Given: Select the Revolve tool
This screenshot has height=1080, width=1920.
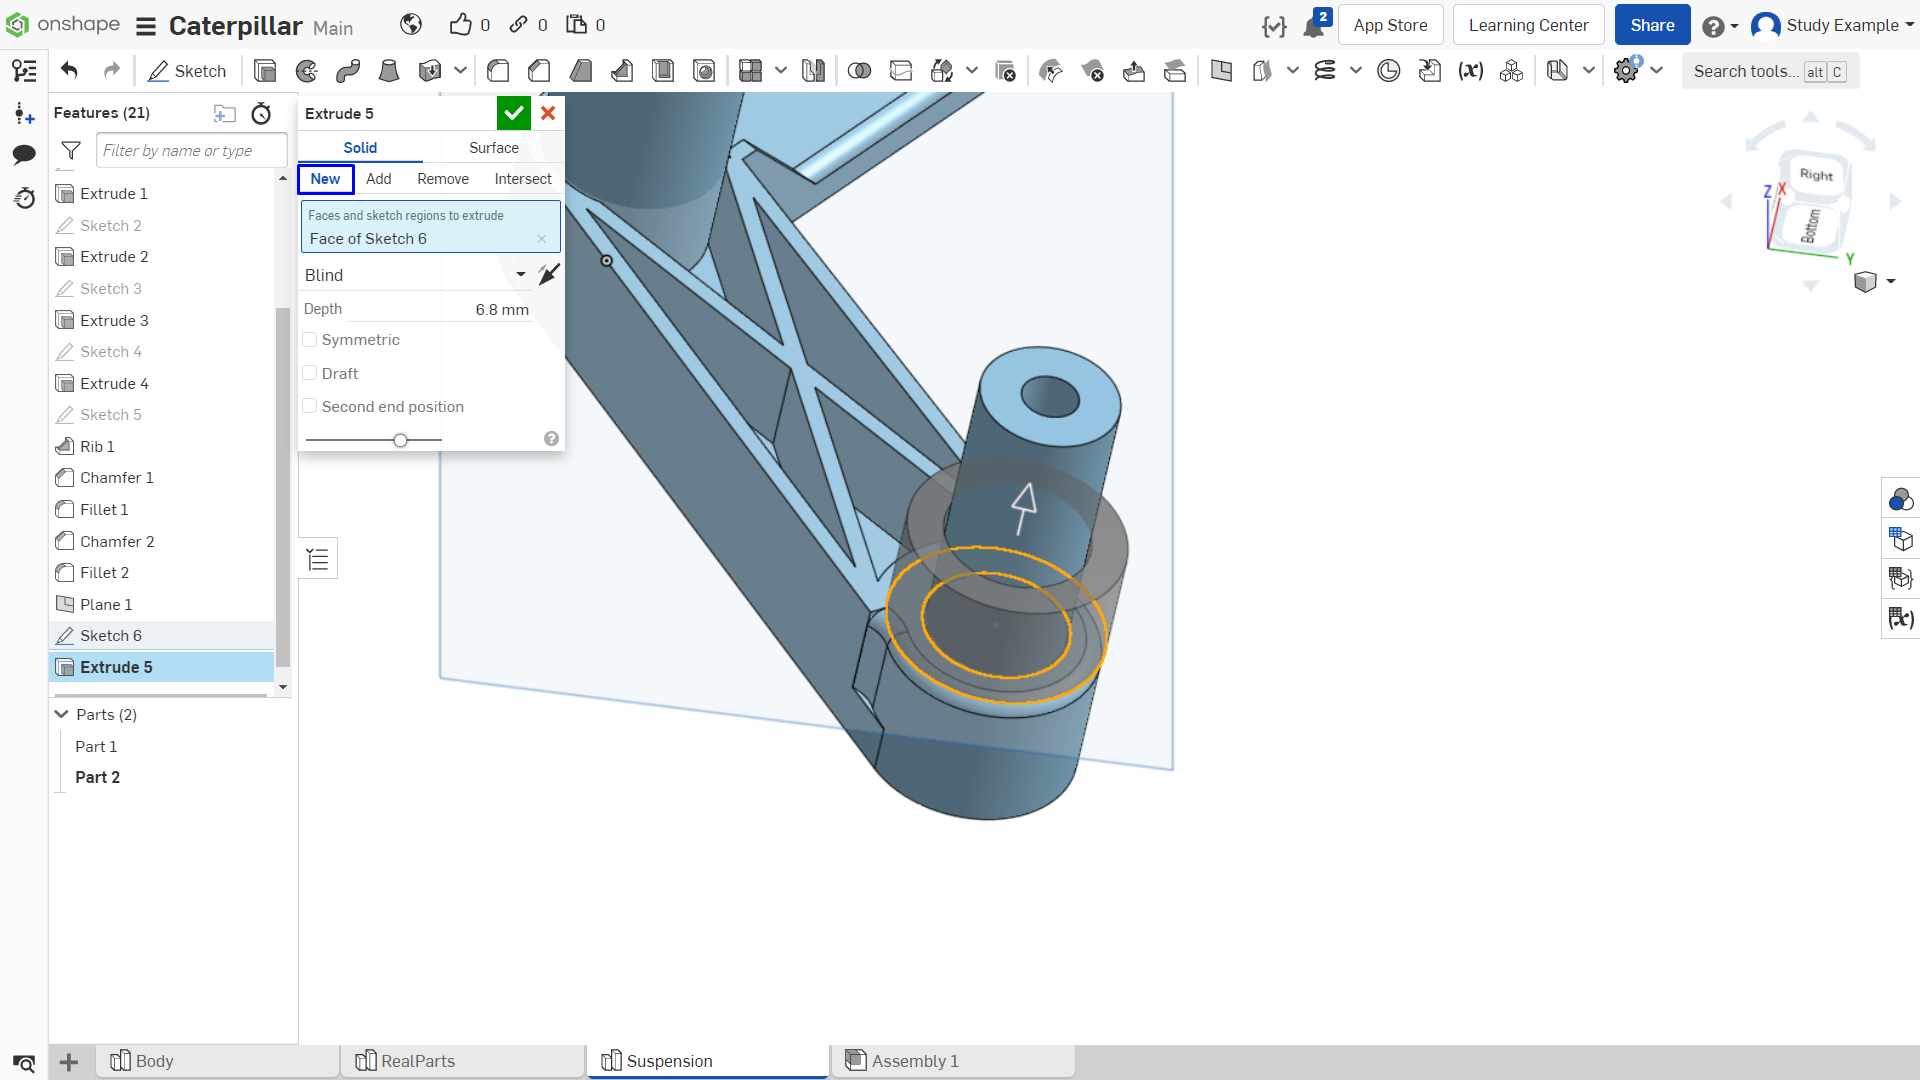Looking at the screenshot, I should pyautogui.click(x=307, y=71).
